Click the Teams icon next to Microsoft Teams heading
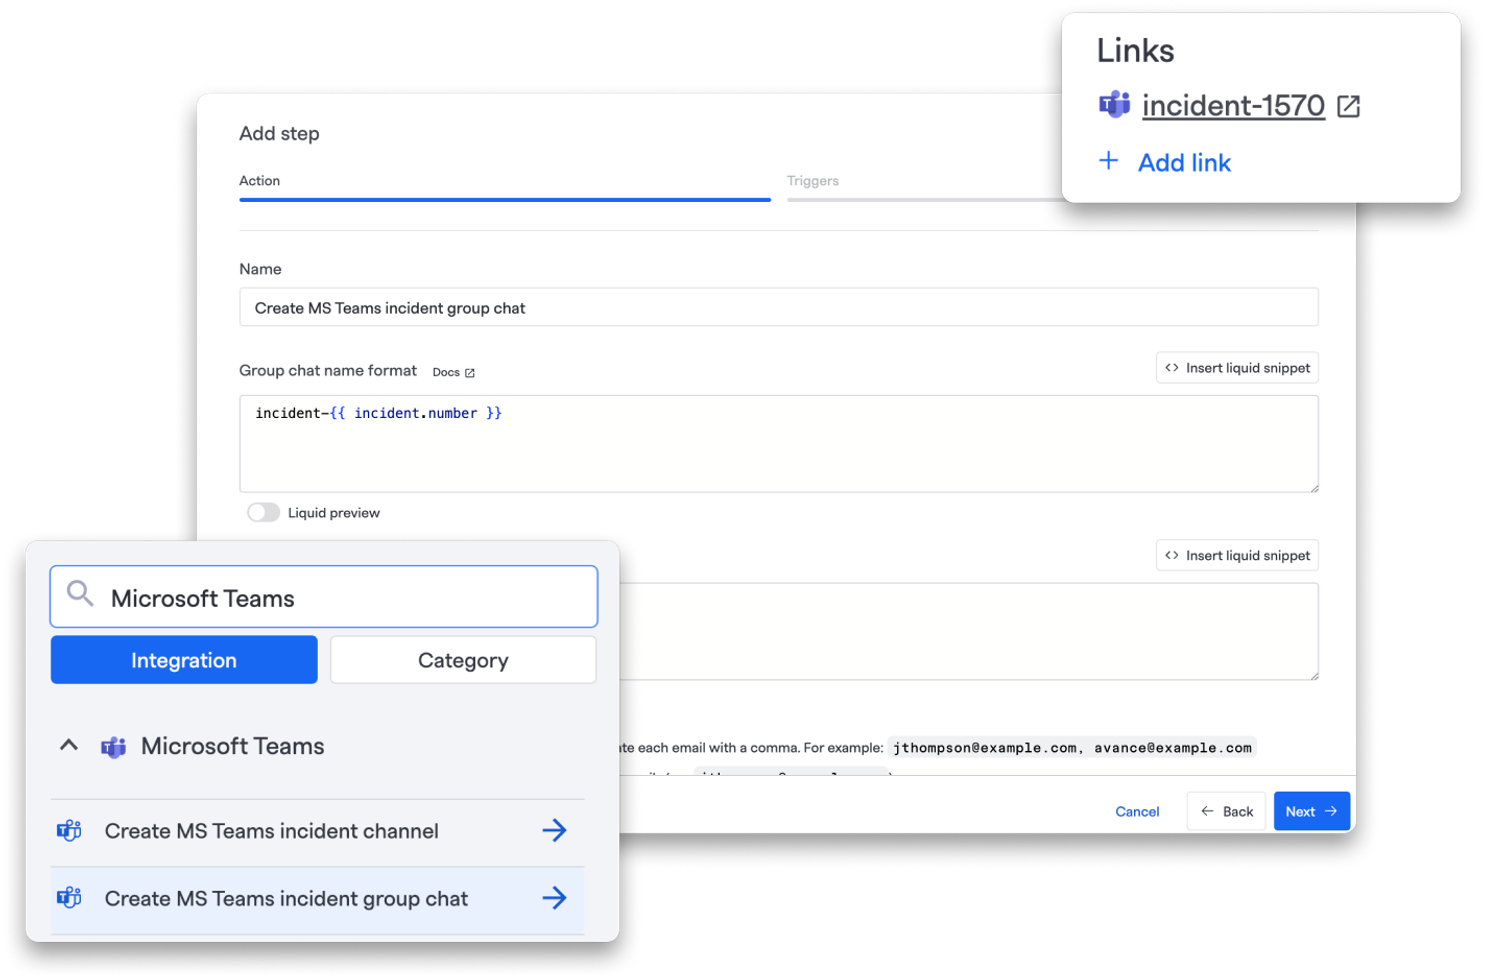Screen dimensions: 1486x979 coord(113,747)
